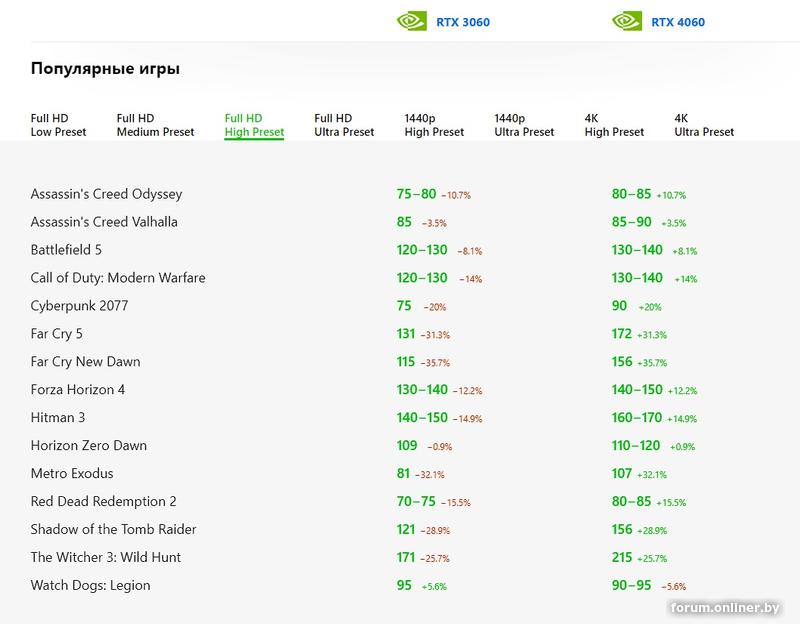Switch to Full HD Low Preset tab
This screenshot has height=629, width=800.
point(58,125)
